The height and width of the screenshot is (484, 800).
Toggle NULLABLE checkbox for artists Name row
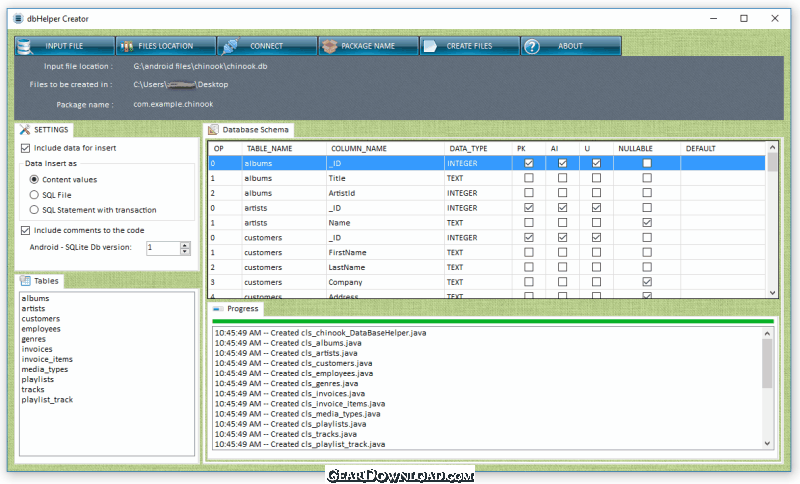point(647,222)
